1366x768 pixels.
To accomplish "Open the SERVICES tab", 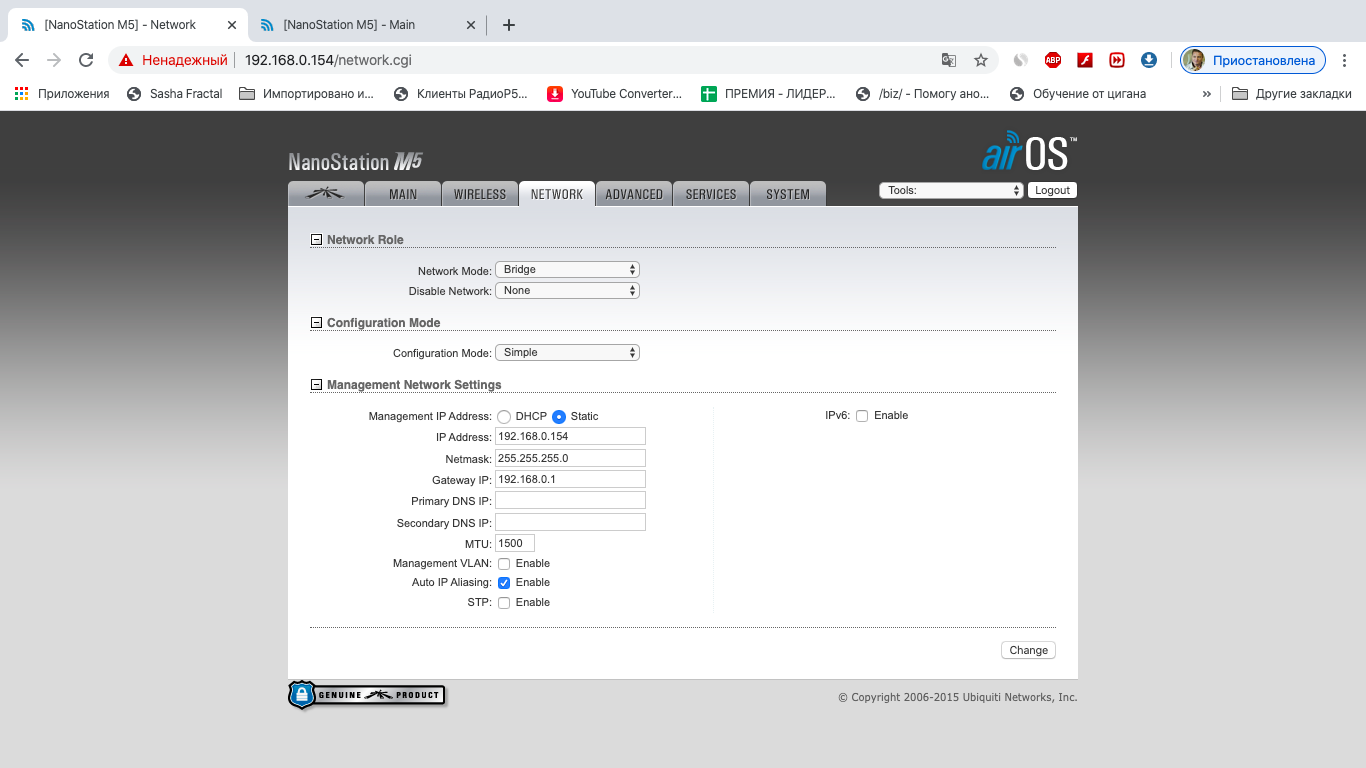I will coord(711,194).
